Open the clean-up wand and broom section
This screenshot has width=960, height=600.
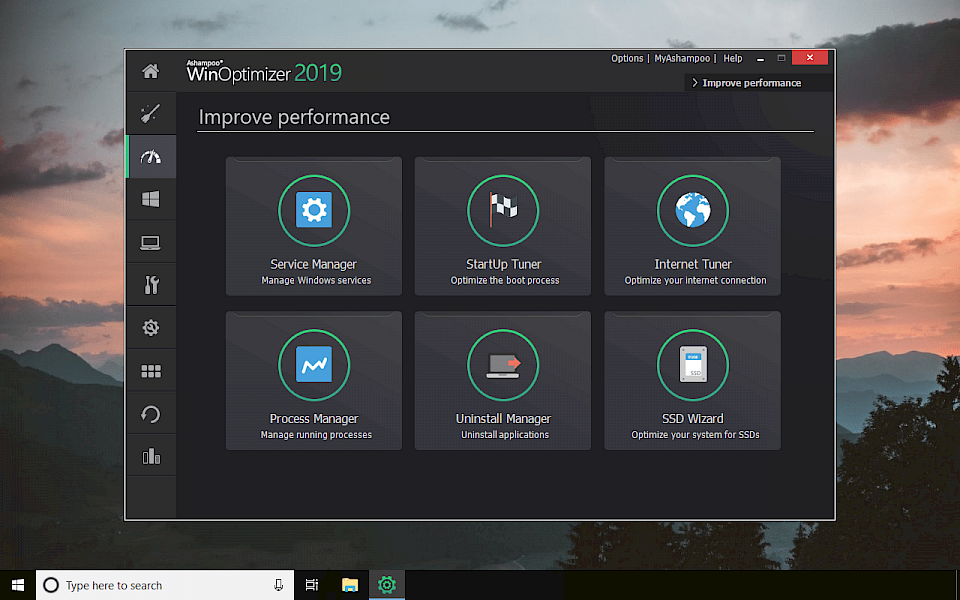[151, 113]
